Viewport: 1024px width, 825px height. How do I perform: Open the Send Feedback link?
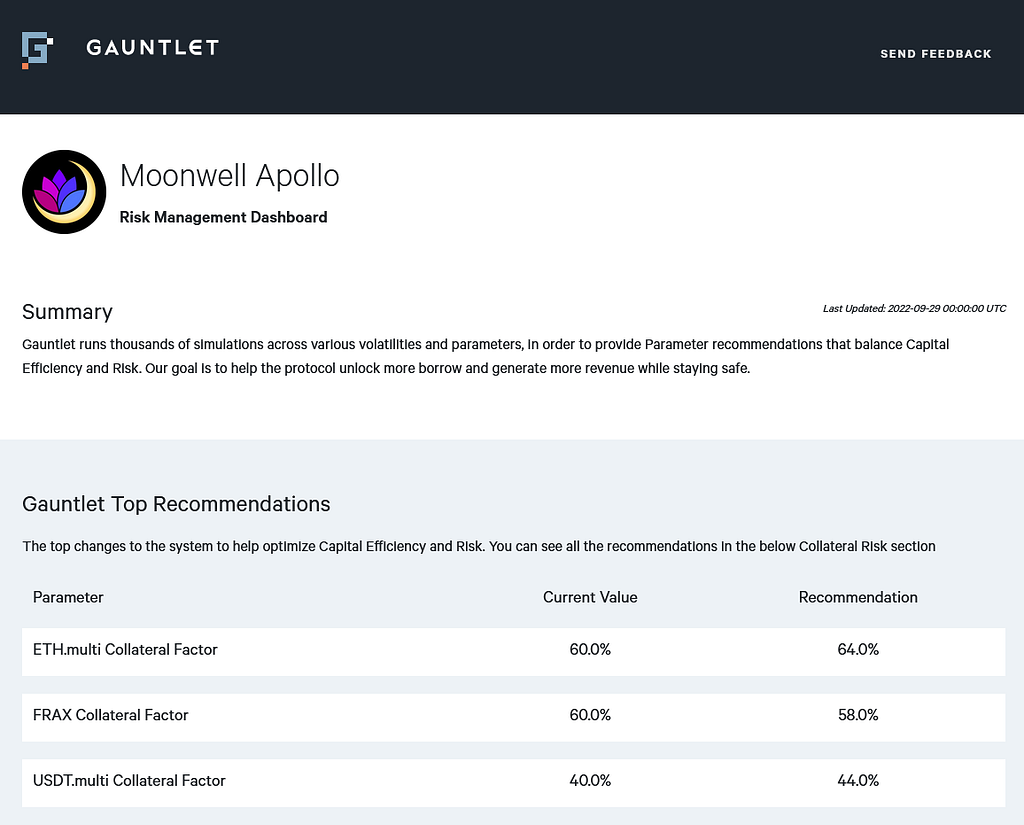coord(935,54)
